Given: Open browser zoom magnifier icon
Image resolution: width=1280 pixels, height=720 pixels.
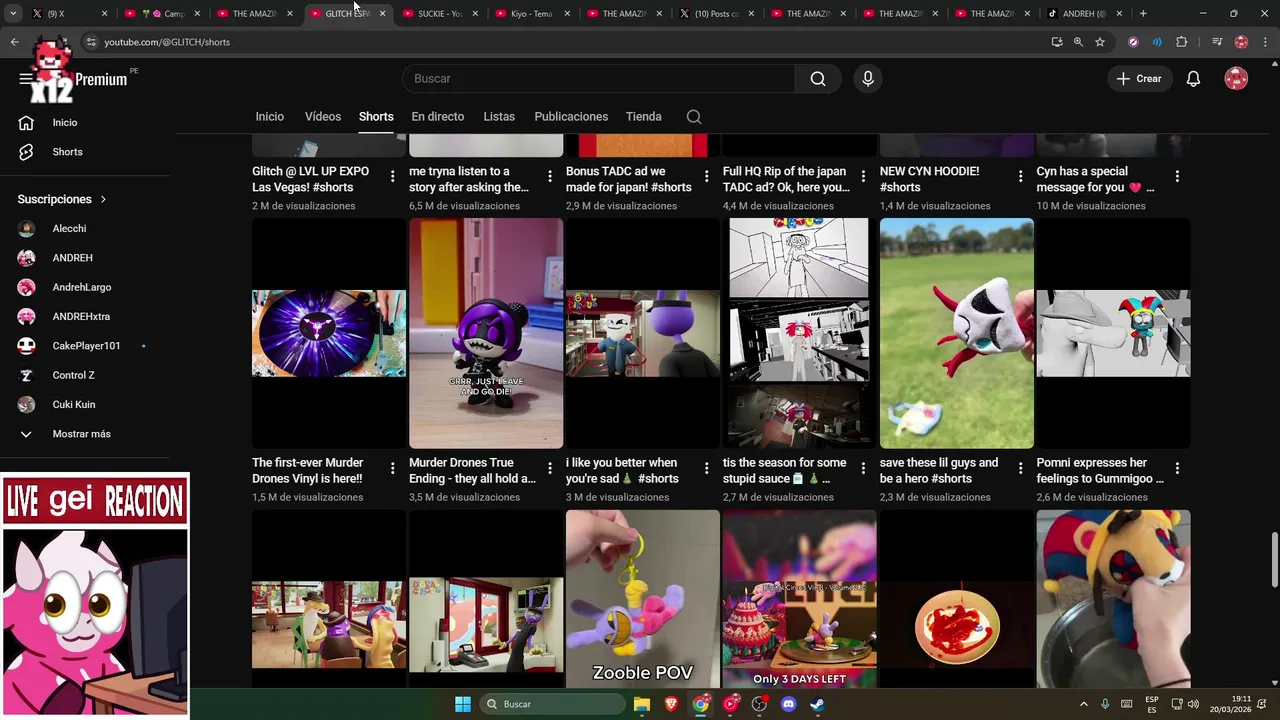Looking at the screenshot, I should click(x=1078, y=42).
